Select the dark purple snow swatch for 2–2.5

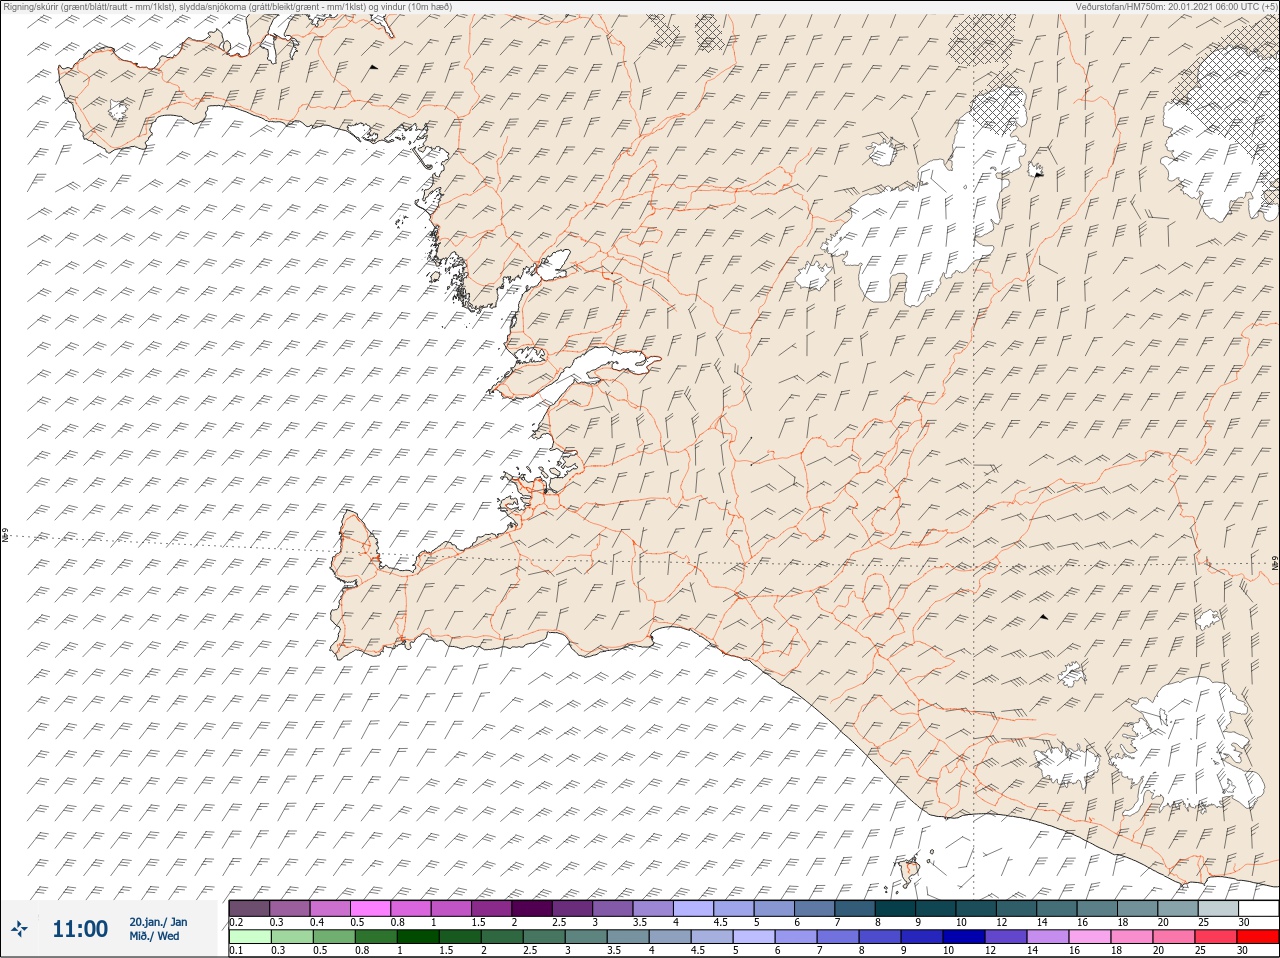(x=532, y=909)
